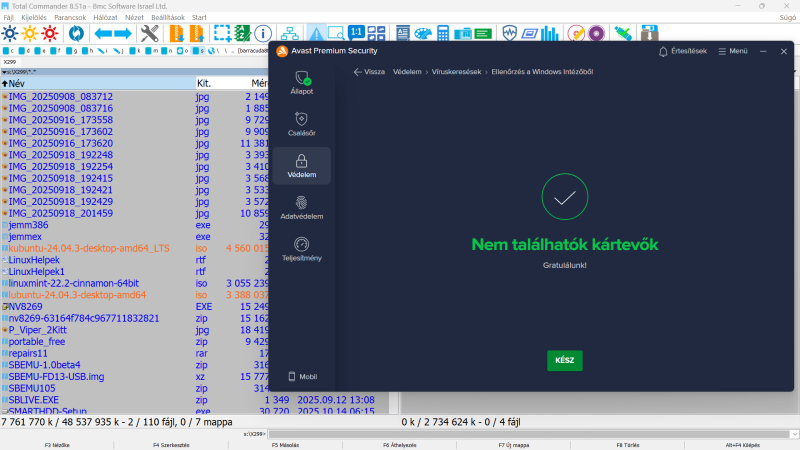
Task: Click the purple disc icon in toolbar
Action: coord(596,34)
